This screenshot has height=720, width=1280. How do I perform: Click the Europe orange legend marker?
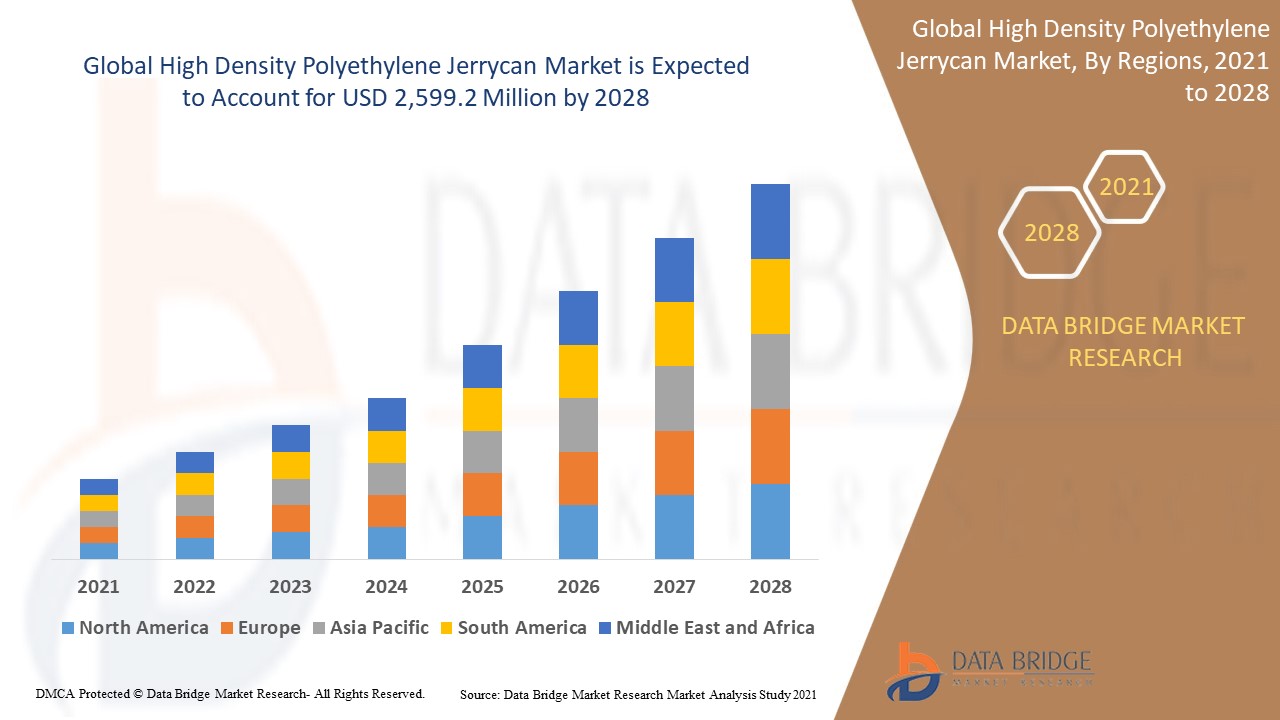click(225, 628)
